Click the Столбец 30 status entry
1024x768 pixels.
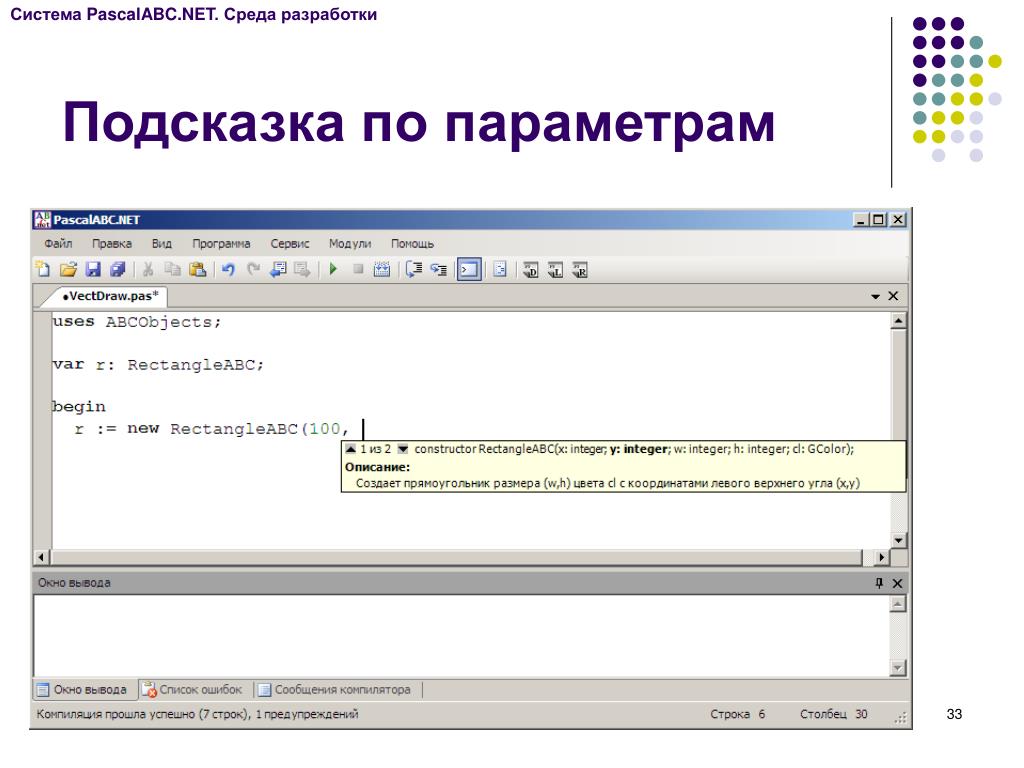pos(833,714)
